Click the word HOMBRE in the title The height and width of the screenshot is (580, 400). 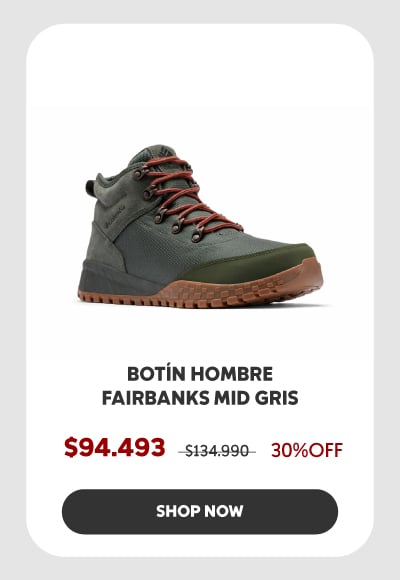pos(232,374)
